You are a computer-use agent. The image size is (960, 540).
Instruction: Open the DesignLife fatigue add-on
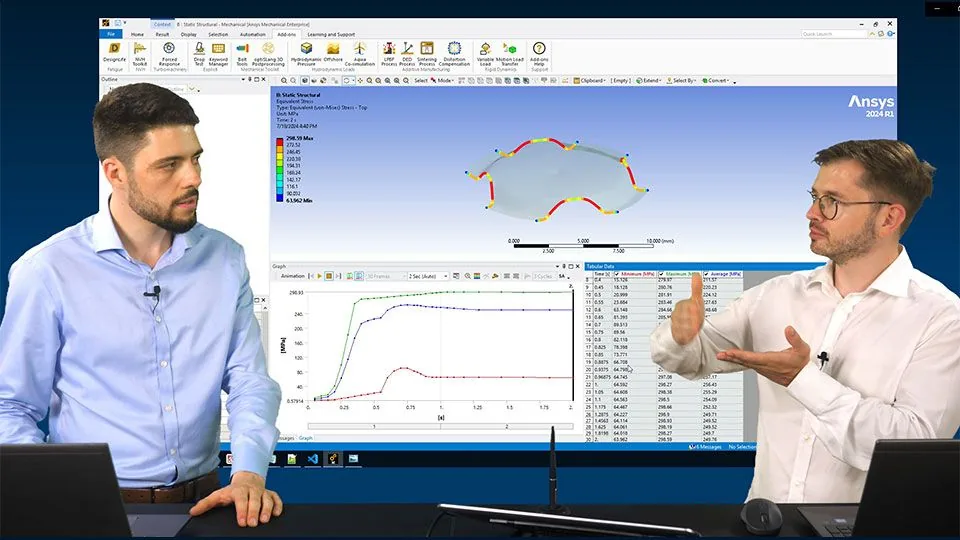114,53
